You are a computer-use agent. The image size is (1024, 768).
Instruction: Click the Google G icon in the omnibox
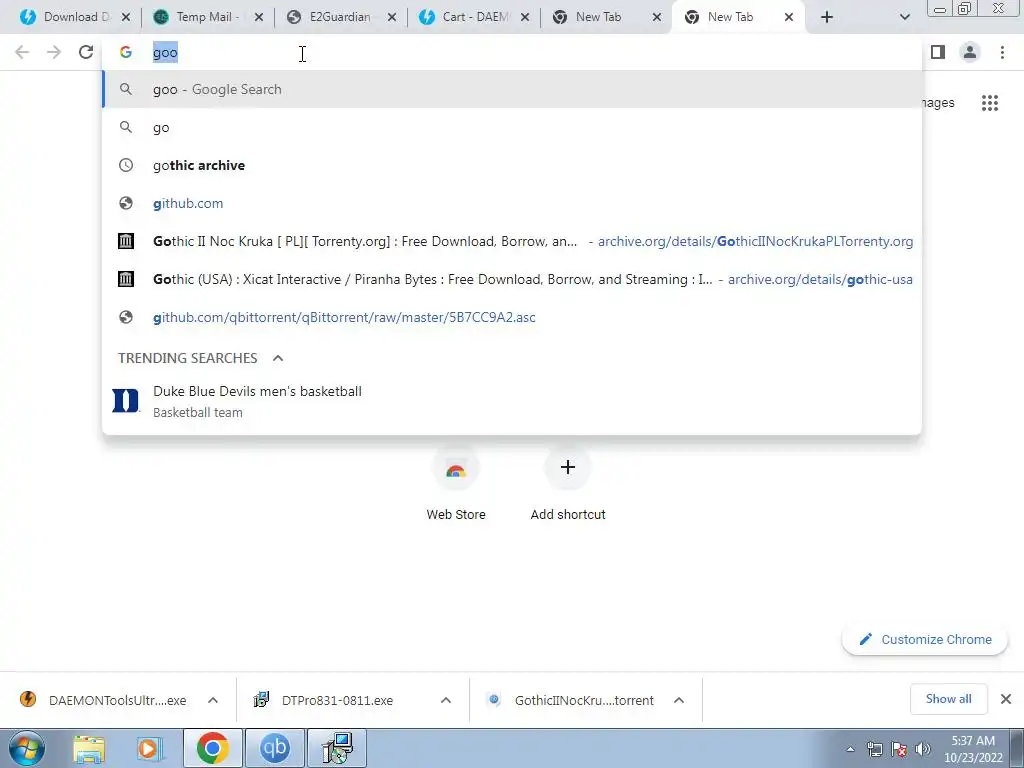(125, 52)
